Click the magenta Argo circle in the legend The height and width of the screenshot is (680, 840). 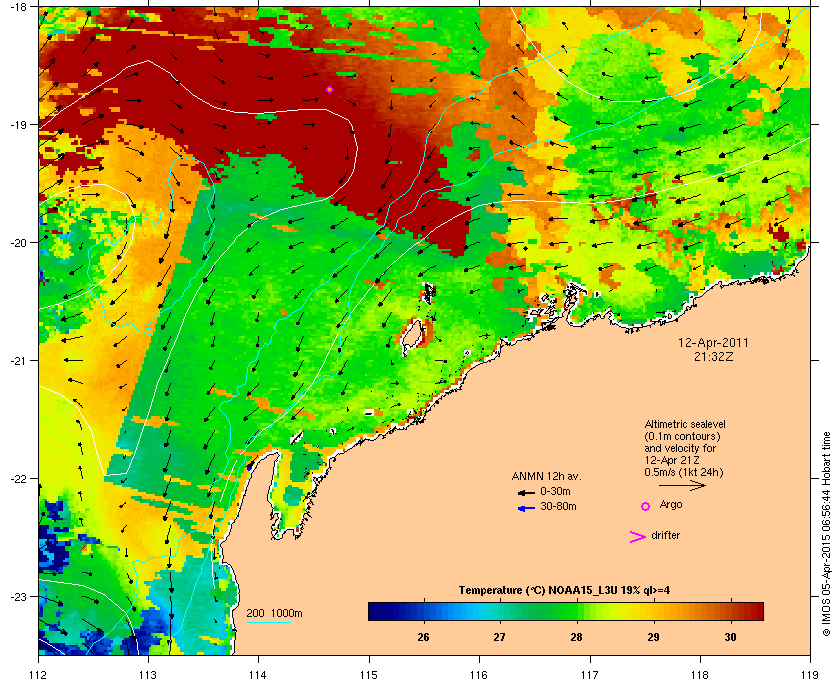point(646,506)
